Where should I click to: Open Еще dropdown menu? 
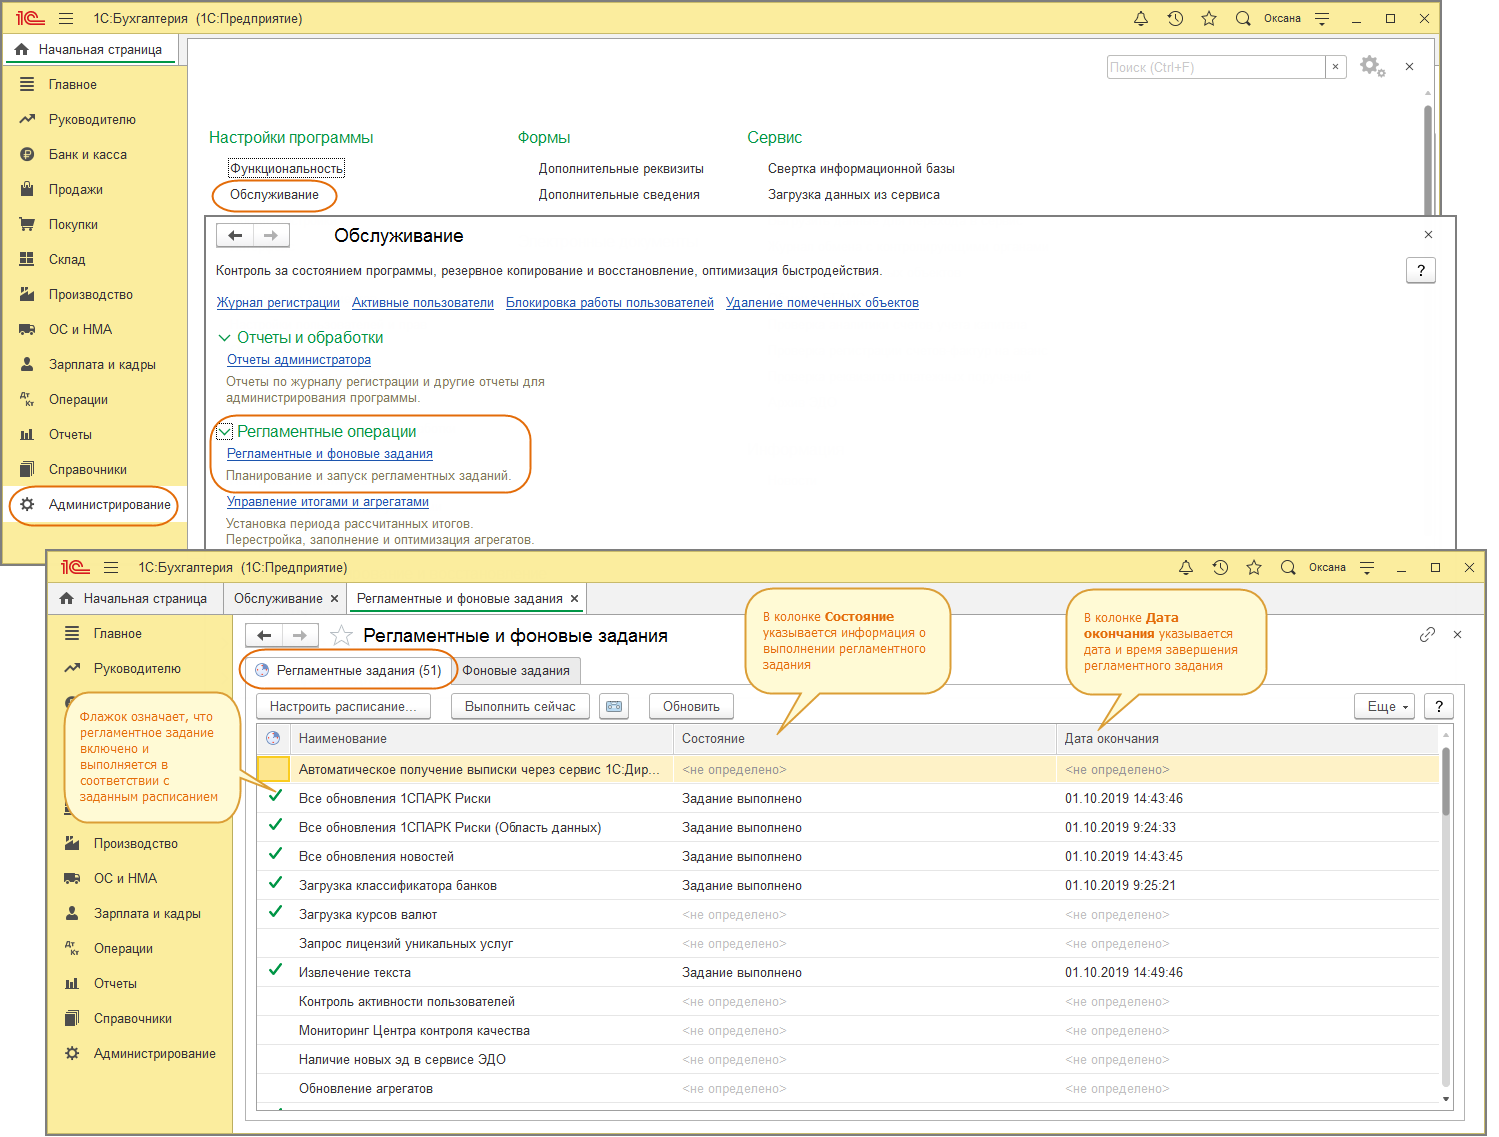tap(1385, 706)
